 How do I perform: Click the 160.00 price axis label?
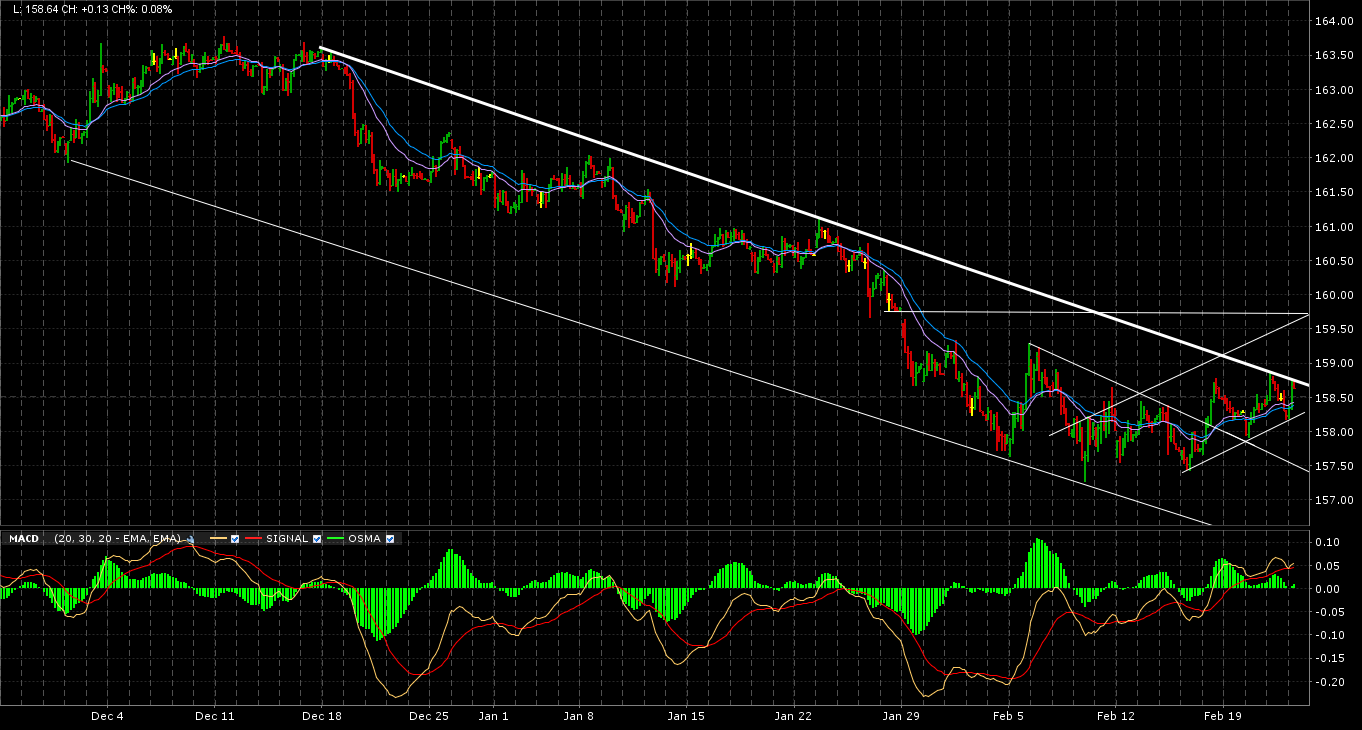tap(1335, 295)
